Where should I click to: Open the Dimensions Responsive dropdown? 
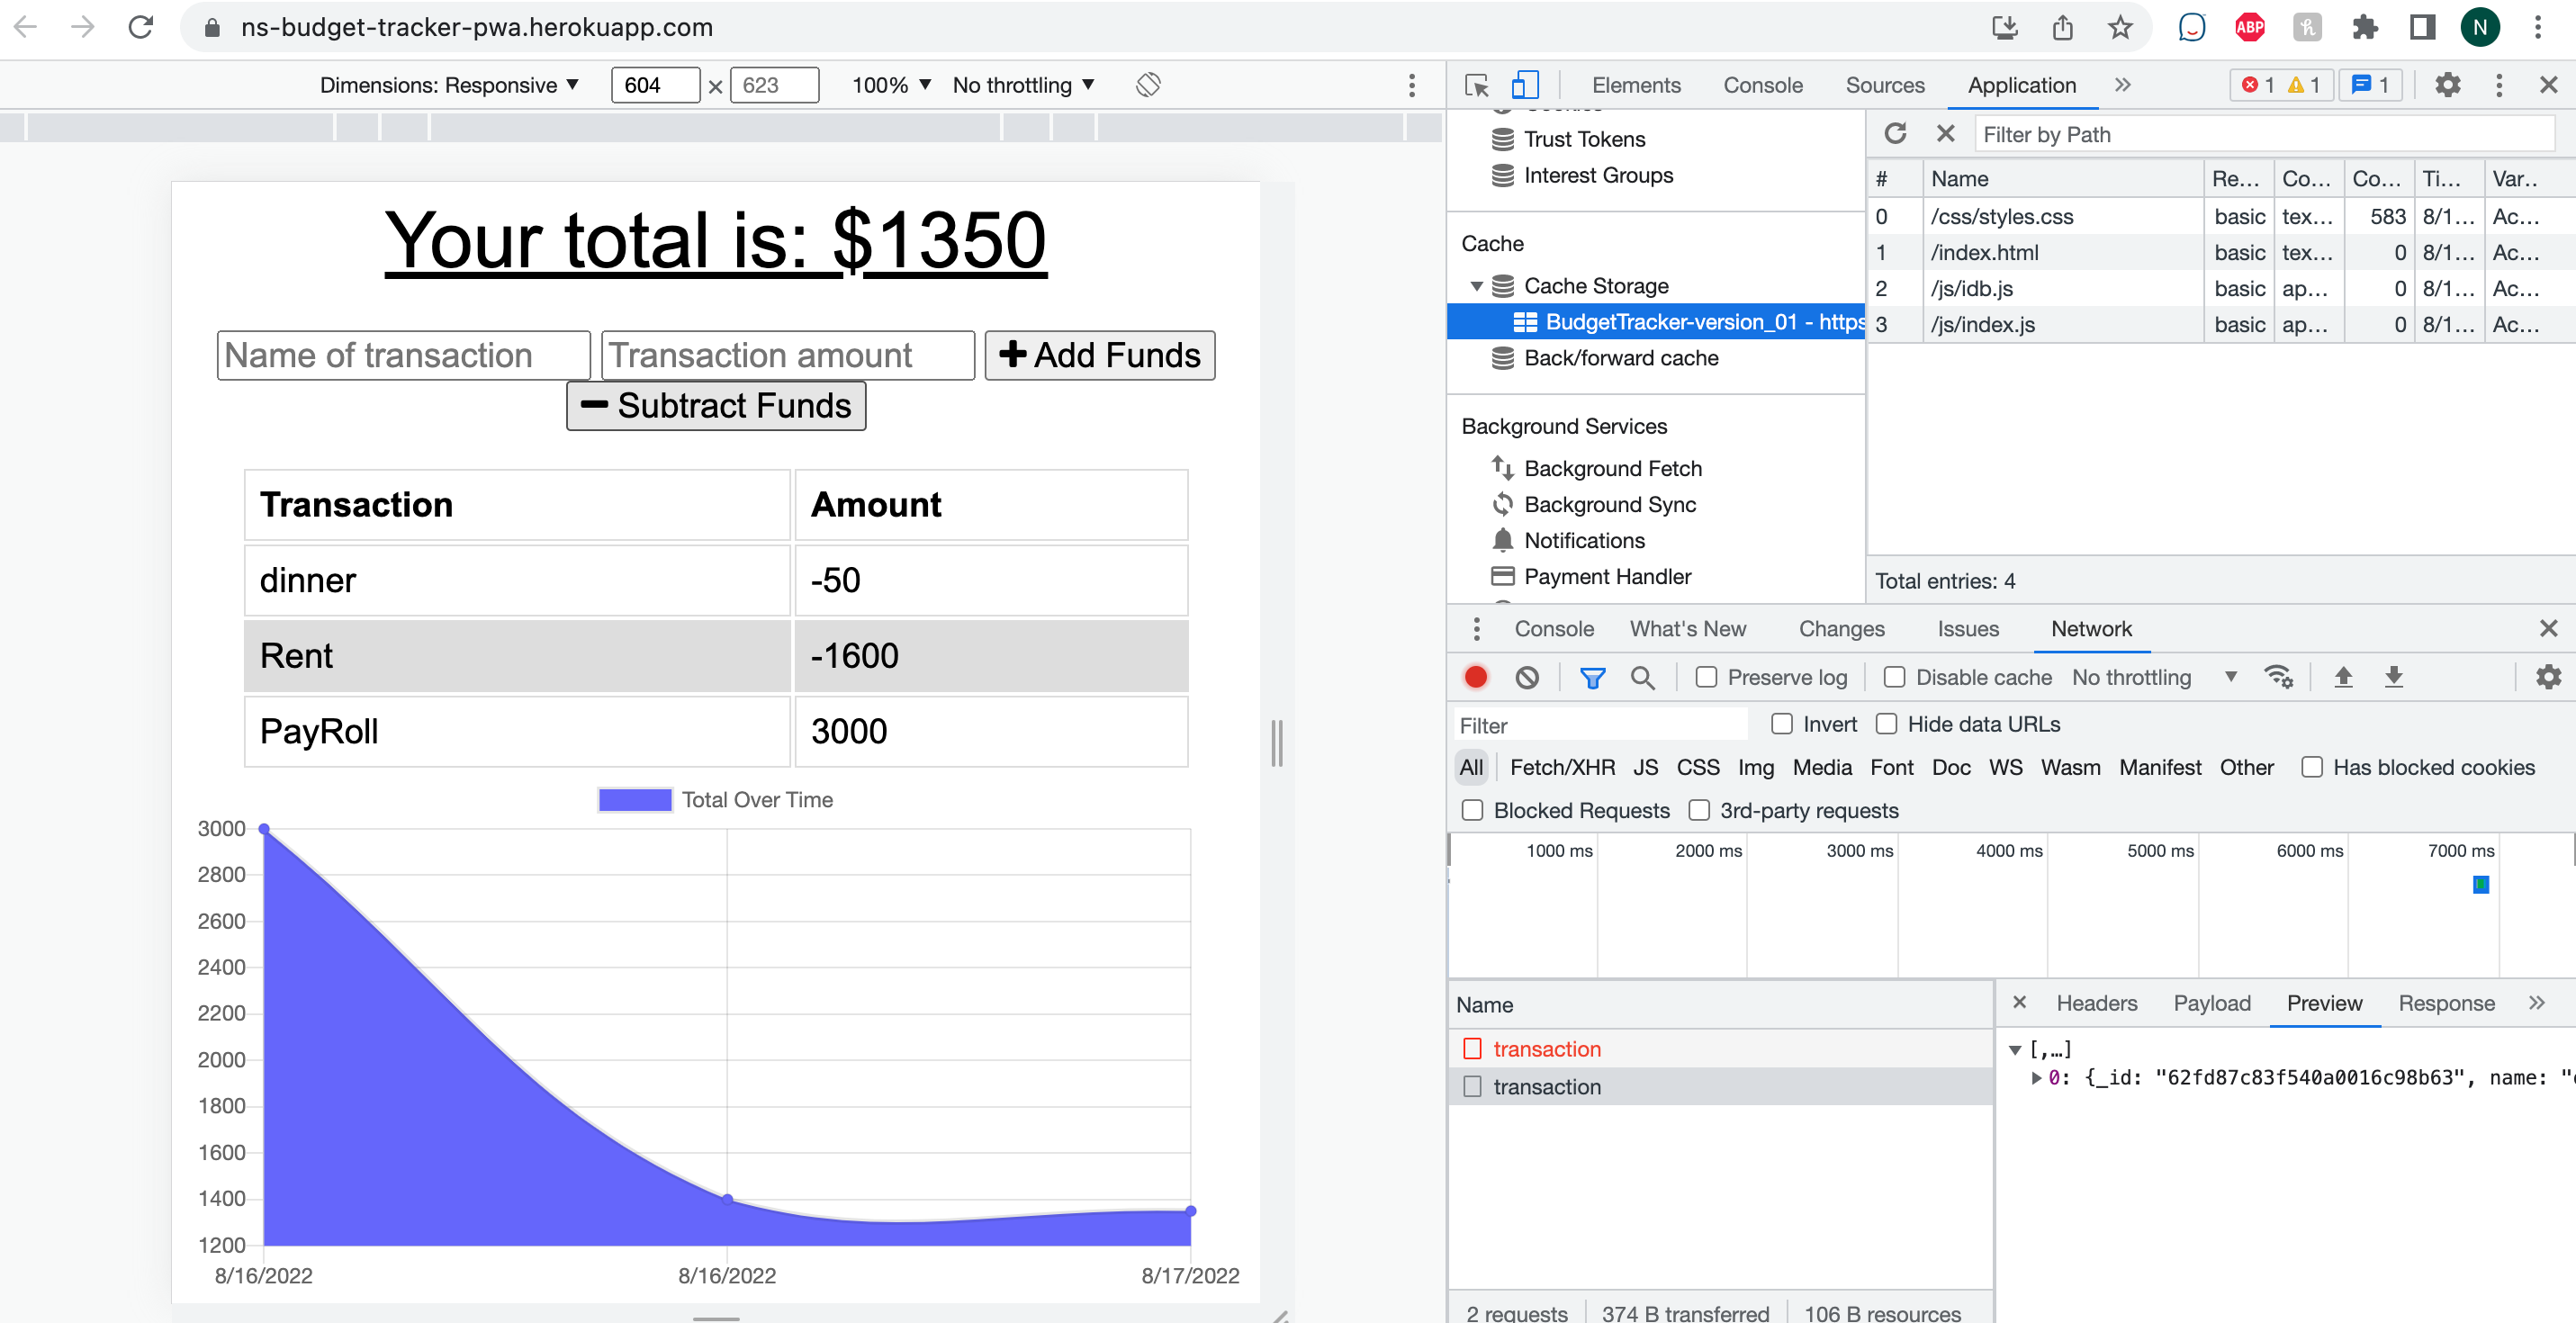point(448,85)
